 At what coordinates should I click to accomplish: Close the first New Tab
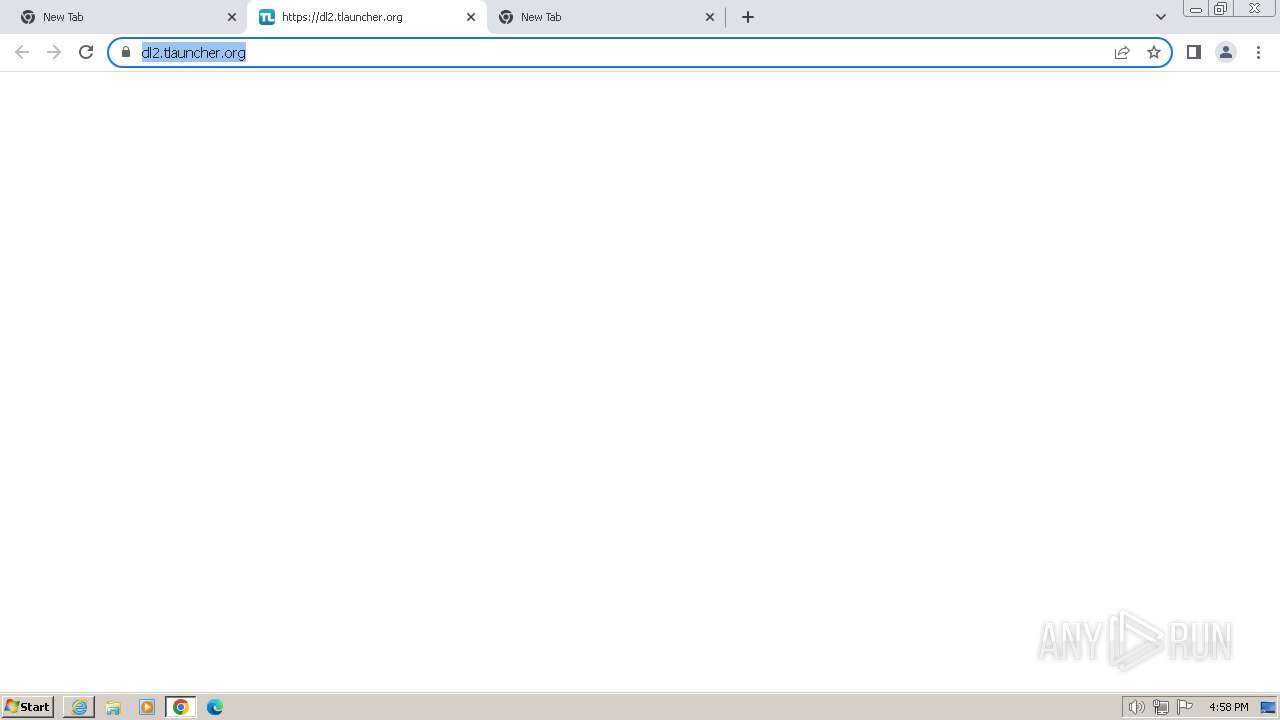coord(232,17)
